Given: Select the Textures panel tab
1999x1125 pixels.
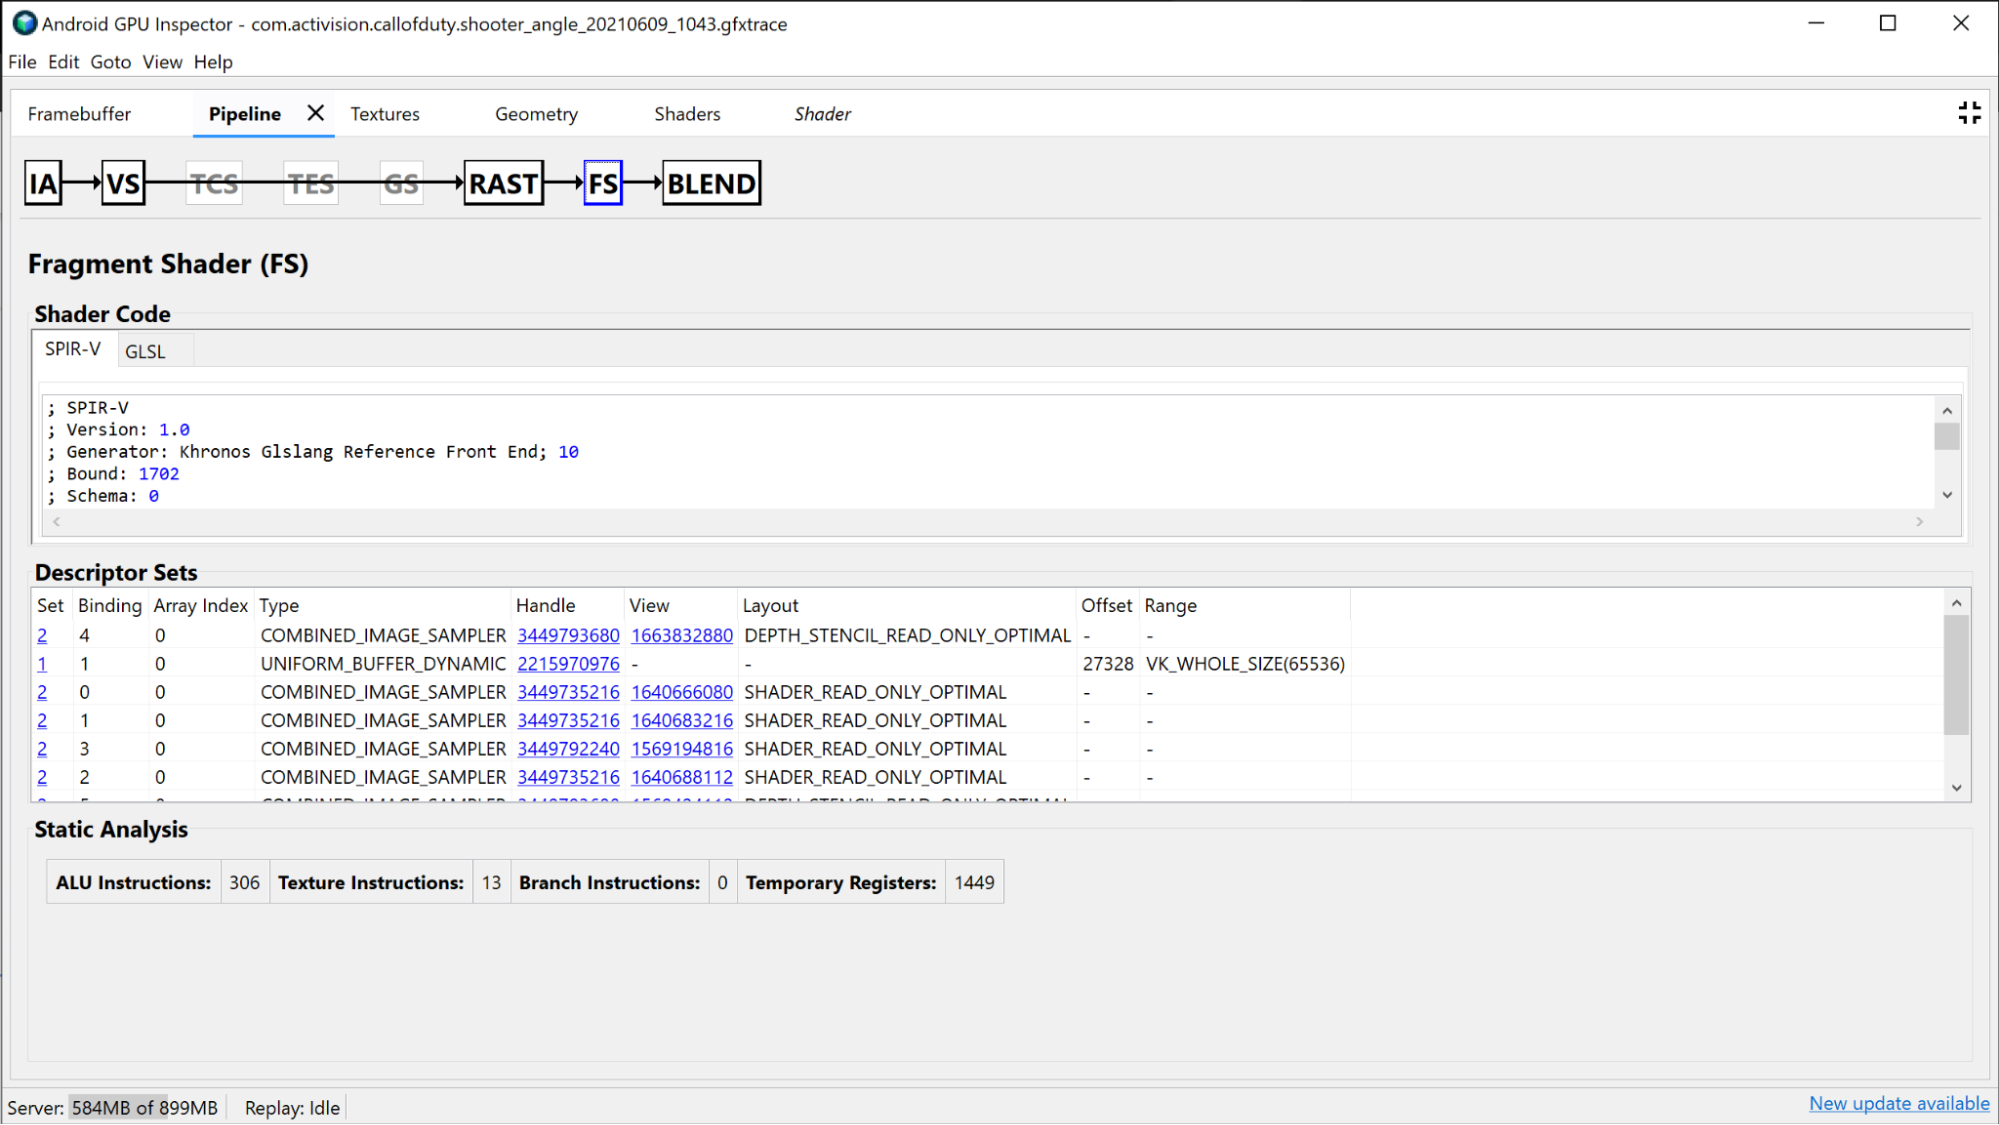Looking at the screenshot, I should tap(384, 113).
